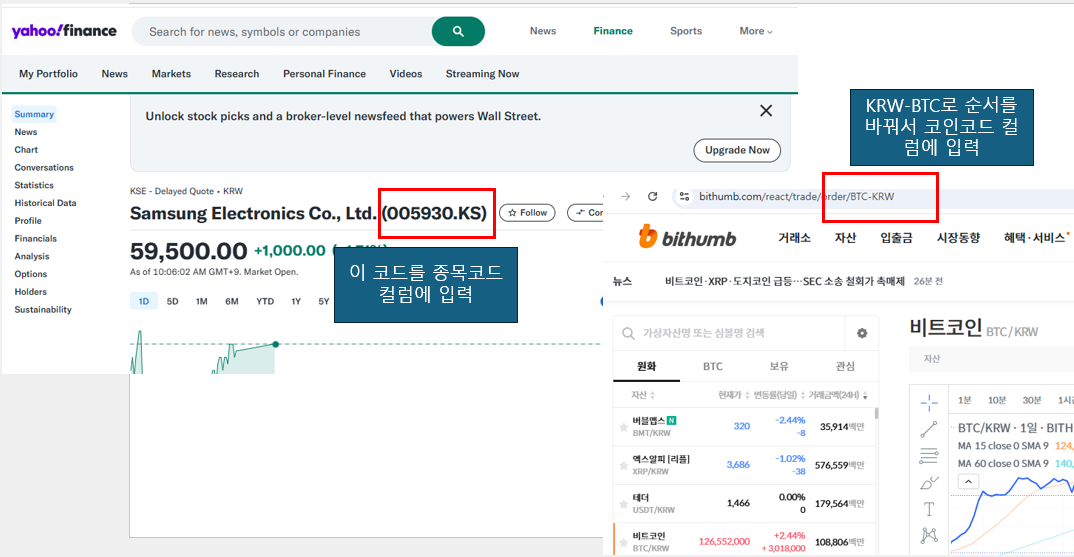This screenshot has width=1074, height=557.
Task: Open Finance in Yahoo top header
Action: point(613,31)
